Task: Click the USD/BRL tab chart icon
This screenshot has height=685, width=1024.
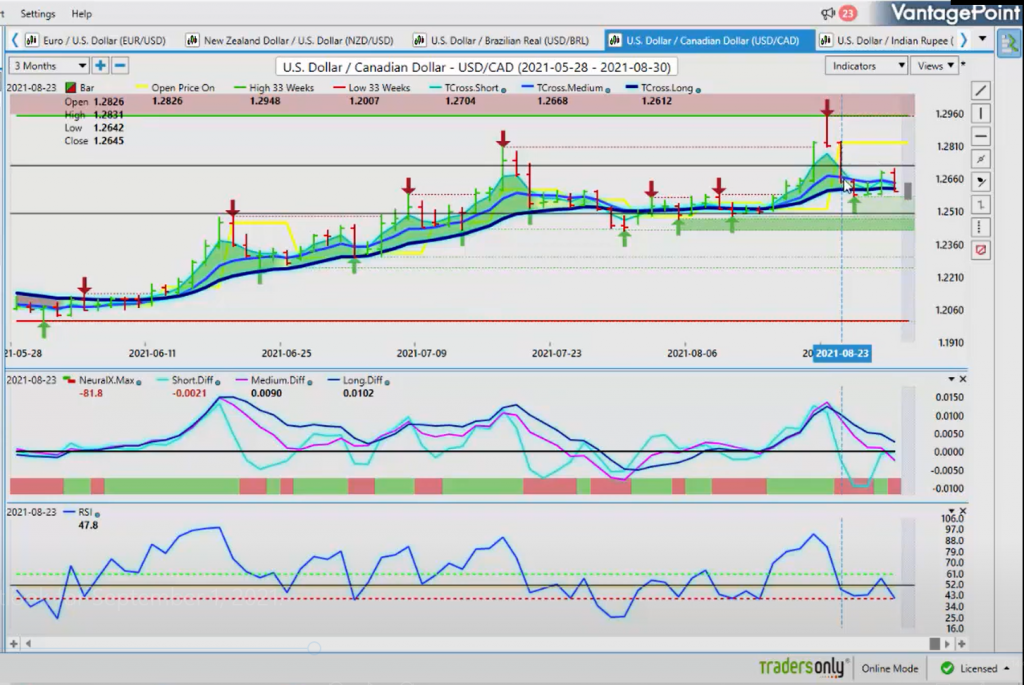Action: (x=419, y=40)
